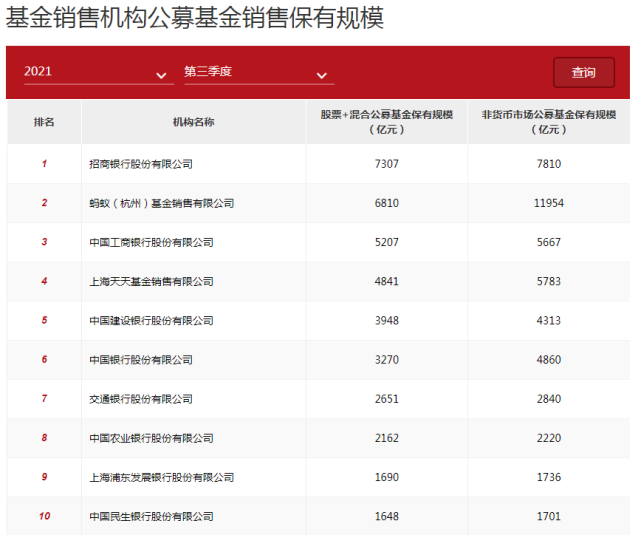Select value 11954 in 蚂蚁 row

(x=549, y=203)
